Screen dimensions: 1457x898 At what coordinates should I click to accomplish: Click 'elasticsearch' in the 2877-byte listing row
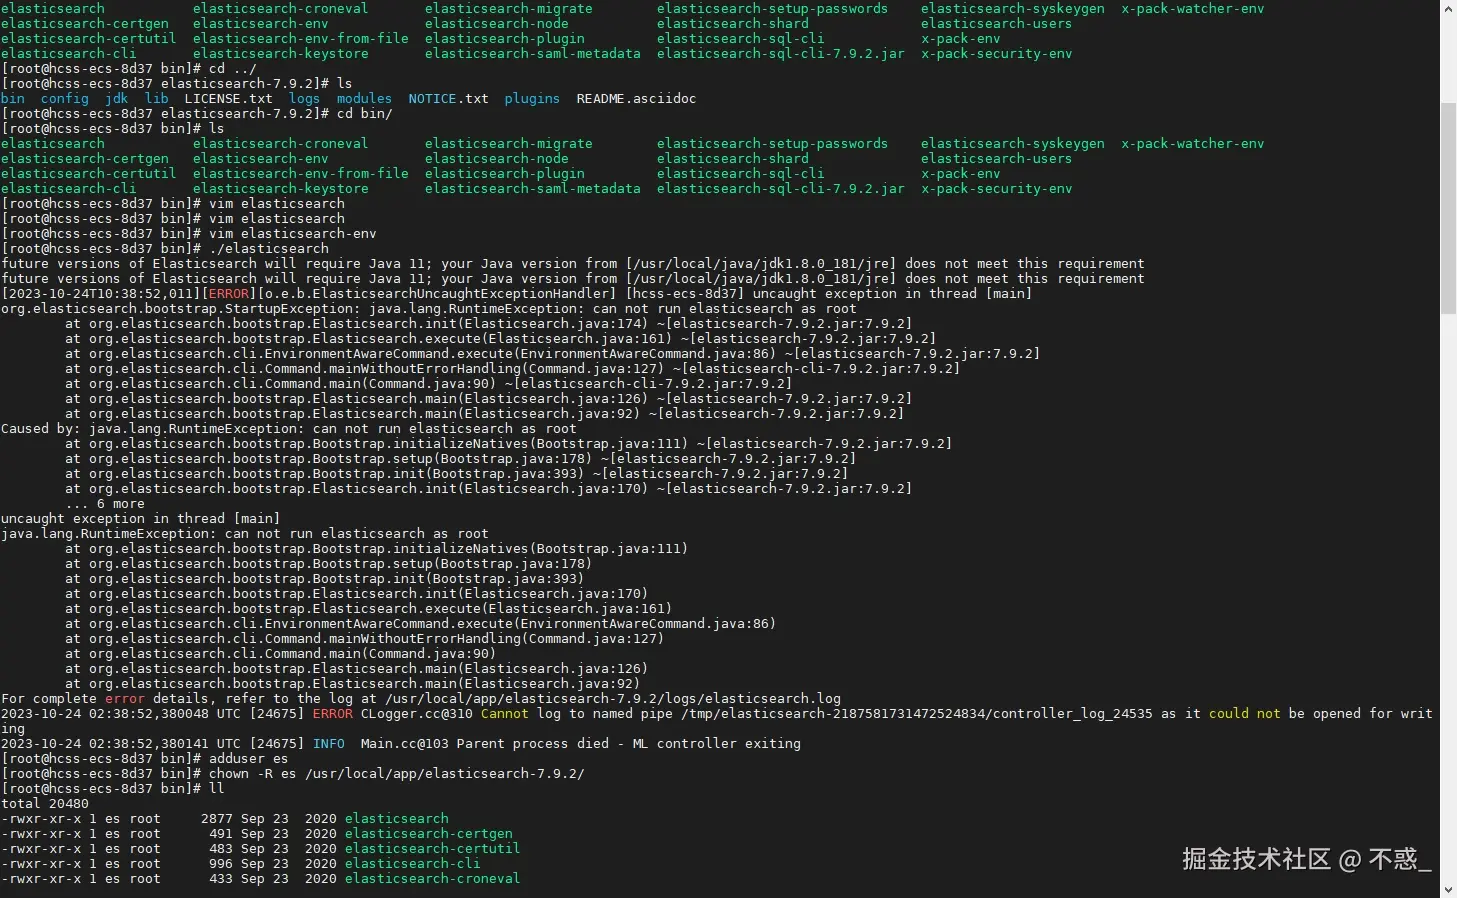396,819
